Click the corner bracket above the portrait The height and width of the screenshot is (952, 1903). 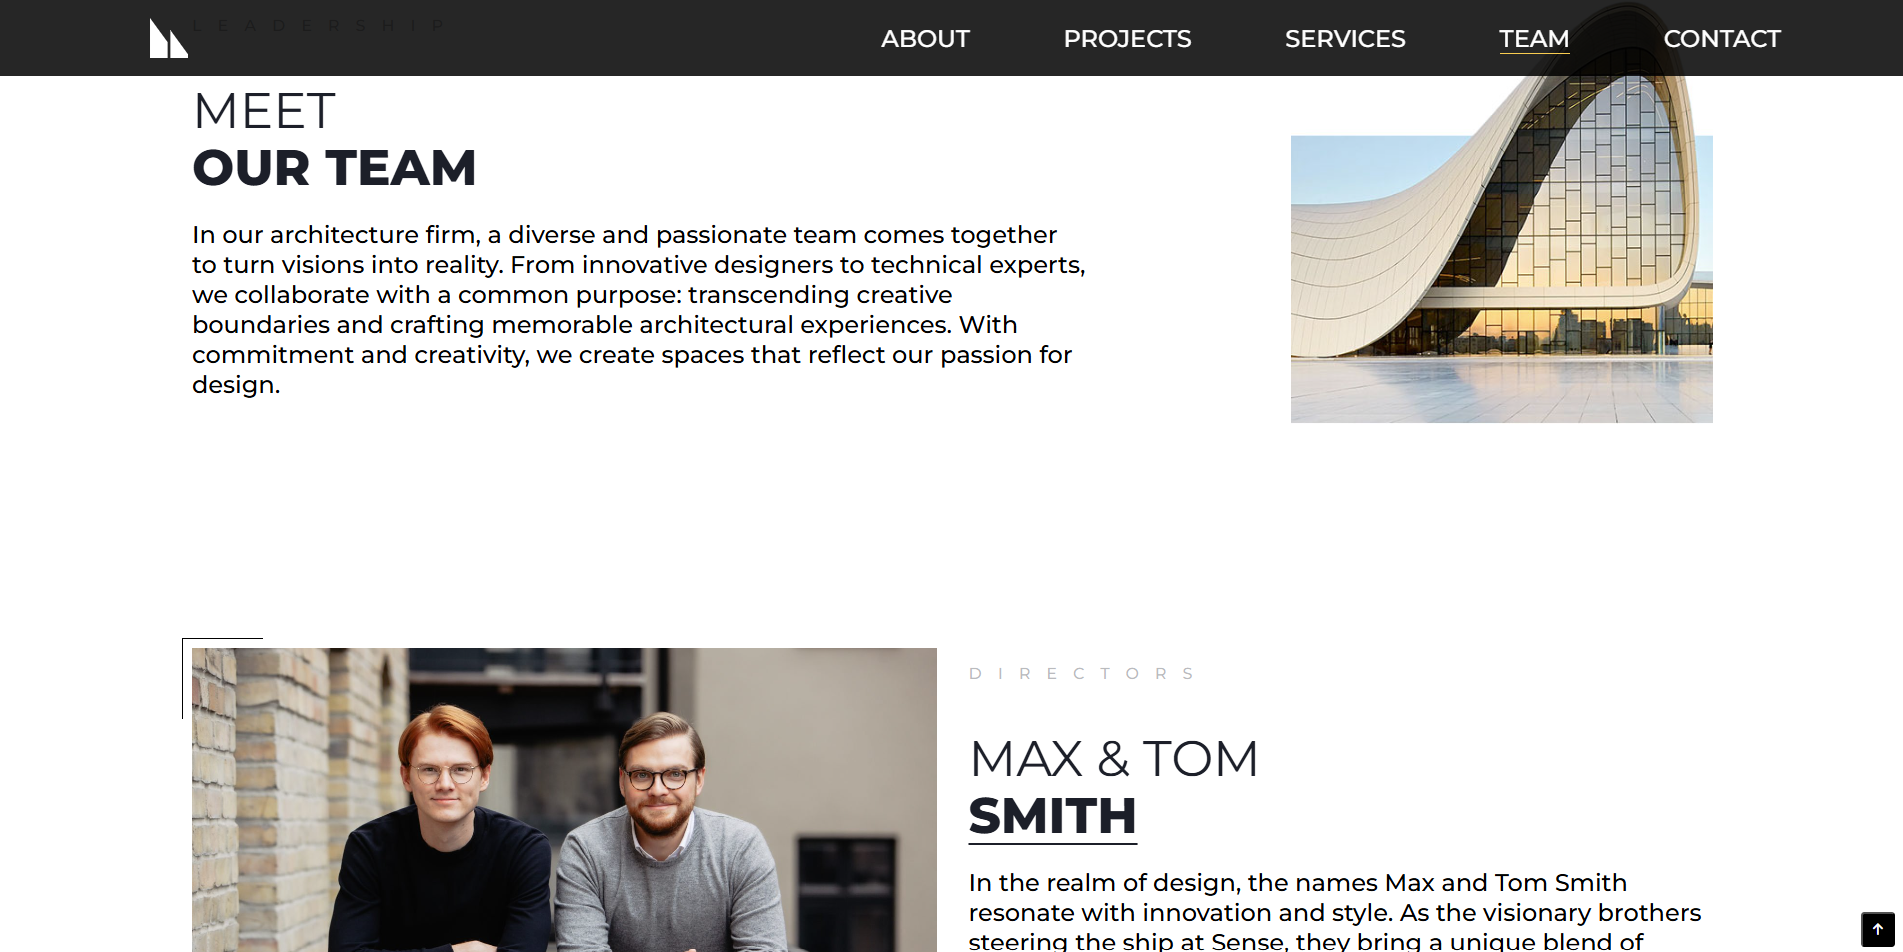(x=222, y=677)
